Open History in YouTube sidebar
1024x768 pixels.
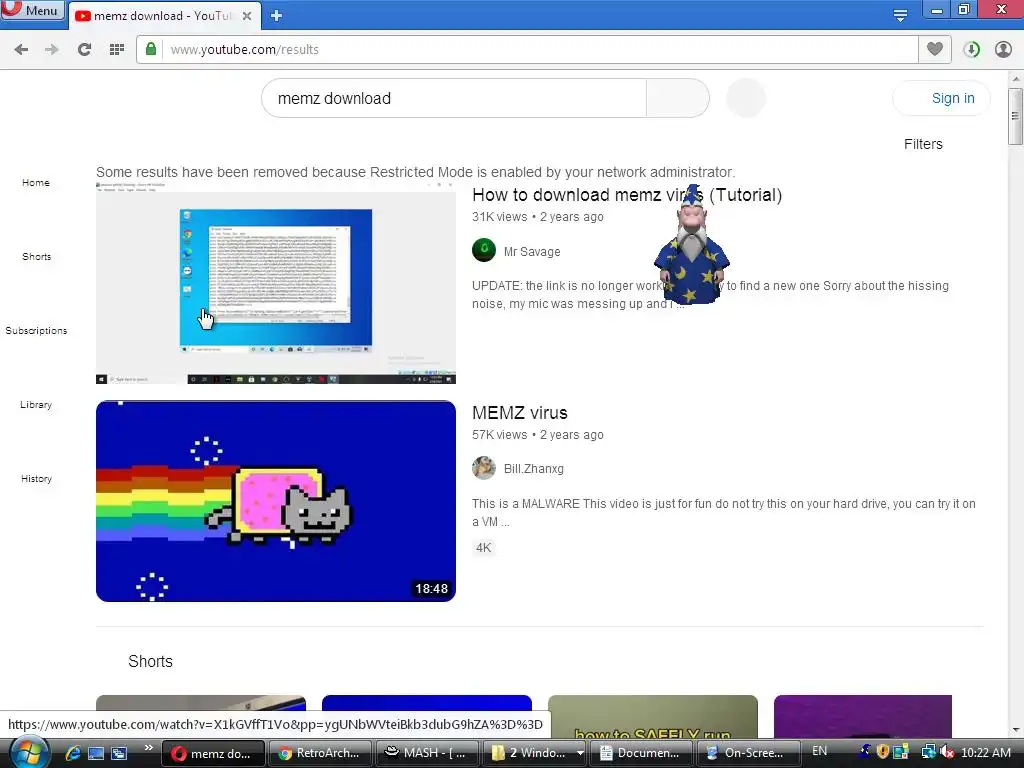click(37, 479)
